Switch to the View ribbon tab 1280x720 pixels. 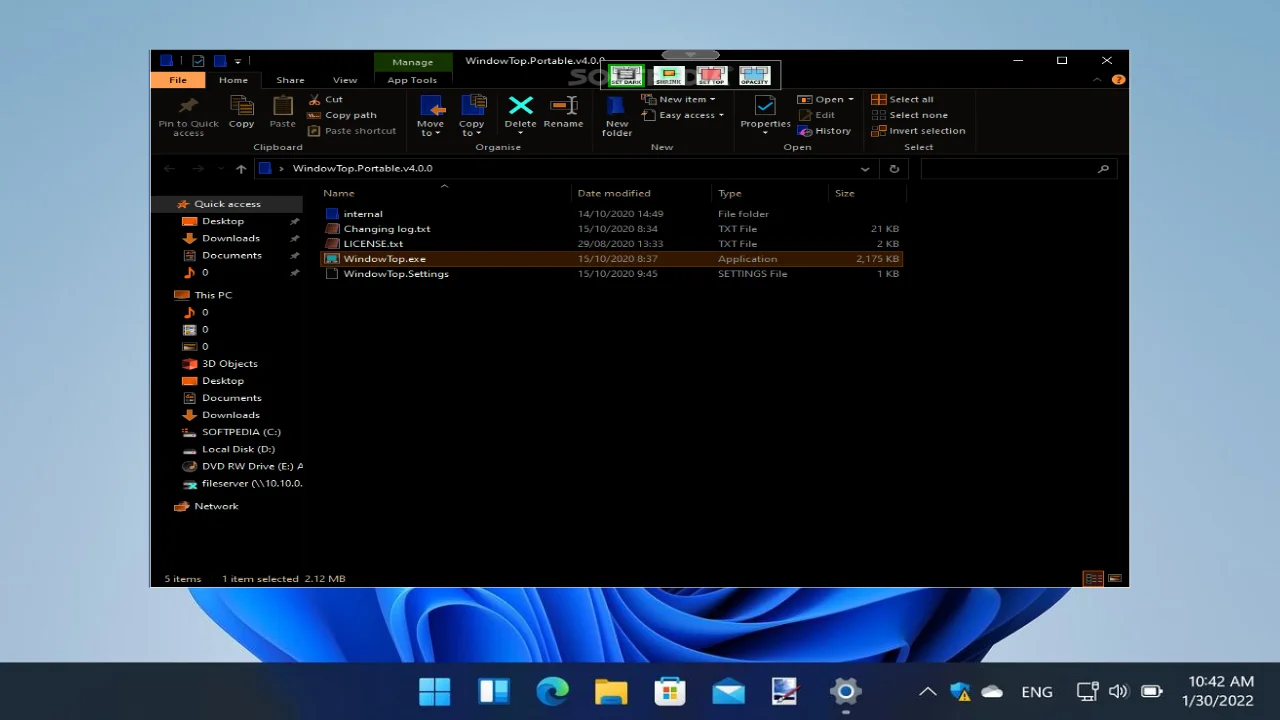(345, 80)
